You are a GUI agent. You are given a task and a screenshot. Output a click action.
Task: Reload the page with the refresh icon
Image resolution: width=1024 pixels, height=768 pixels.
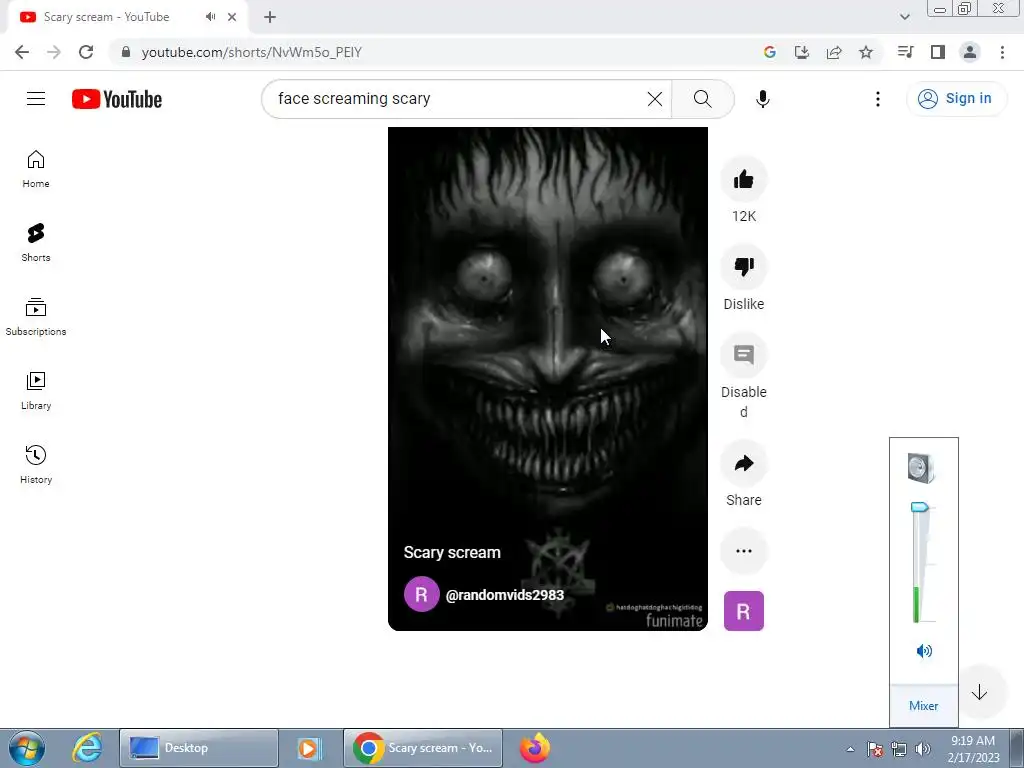click(86, 52)
